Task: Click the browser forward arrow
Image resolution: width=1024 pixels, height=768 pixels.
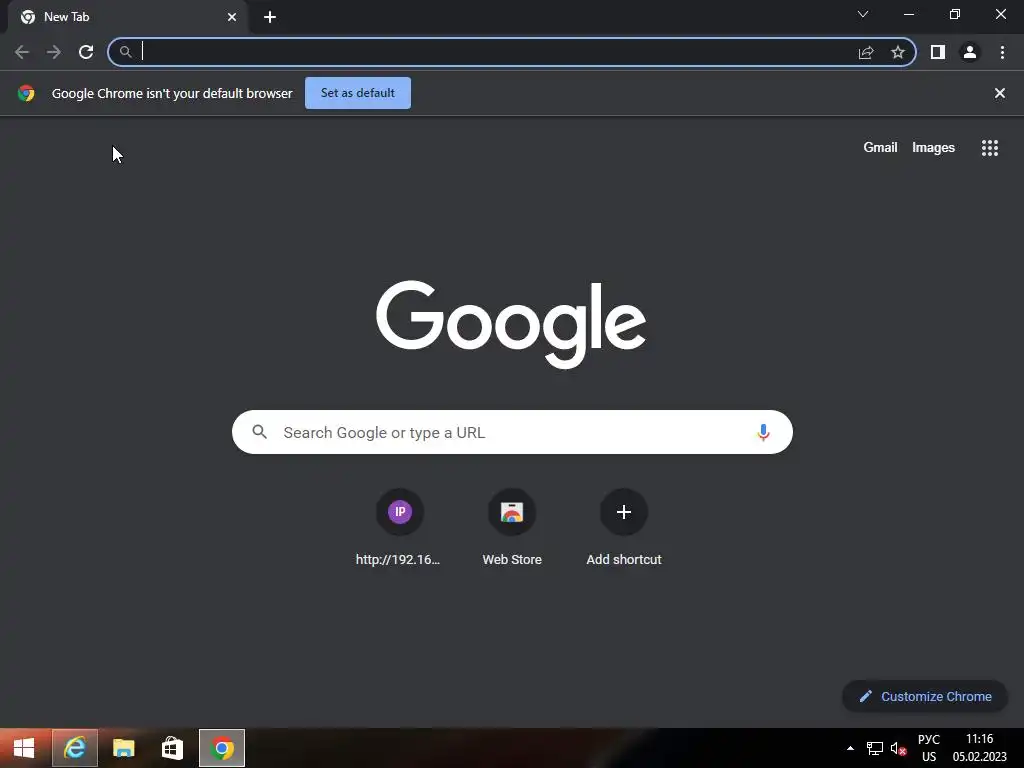Action: click(x=54, y=52)
